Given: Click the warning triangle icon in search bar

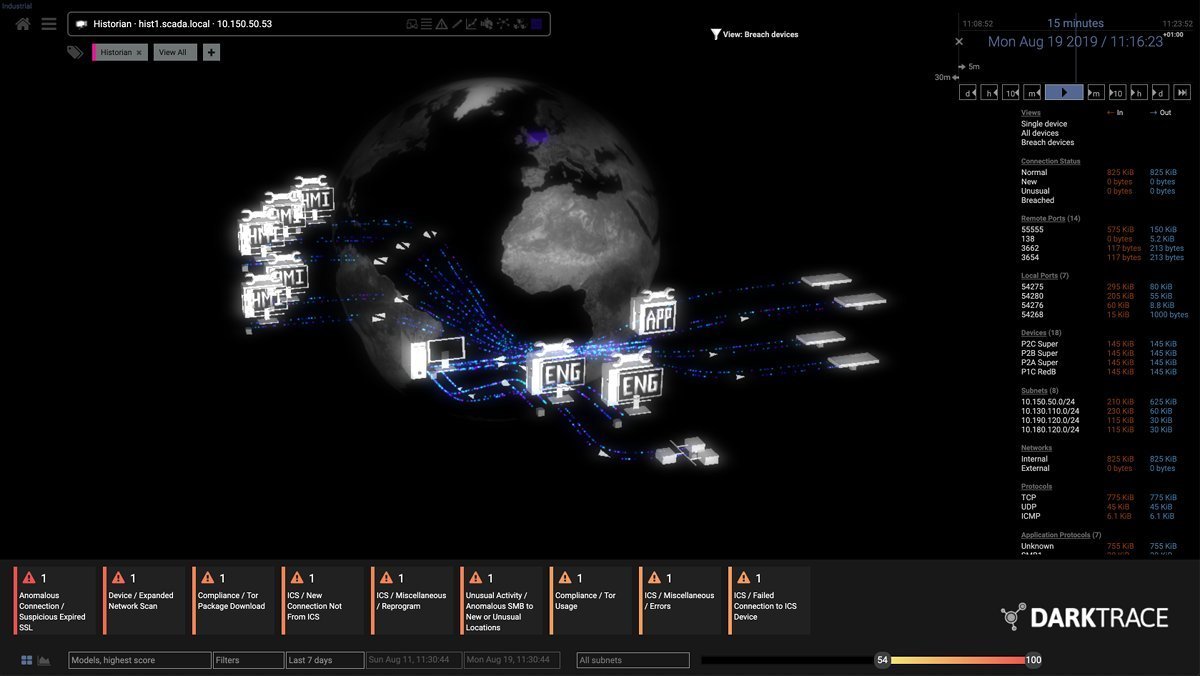Looking at the screenshot, I should [441, 24].
